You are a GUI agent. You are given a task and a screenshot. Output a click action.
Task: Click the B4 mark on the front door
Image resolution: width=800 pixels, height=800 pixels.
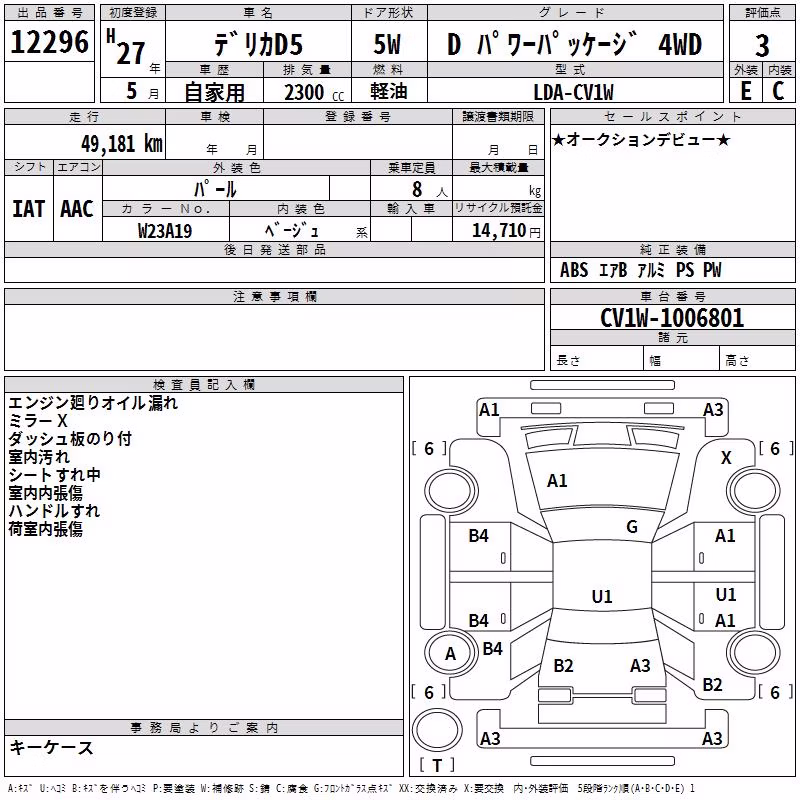[x=479, y=536]
